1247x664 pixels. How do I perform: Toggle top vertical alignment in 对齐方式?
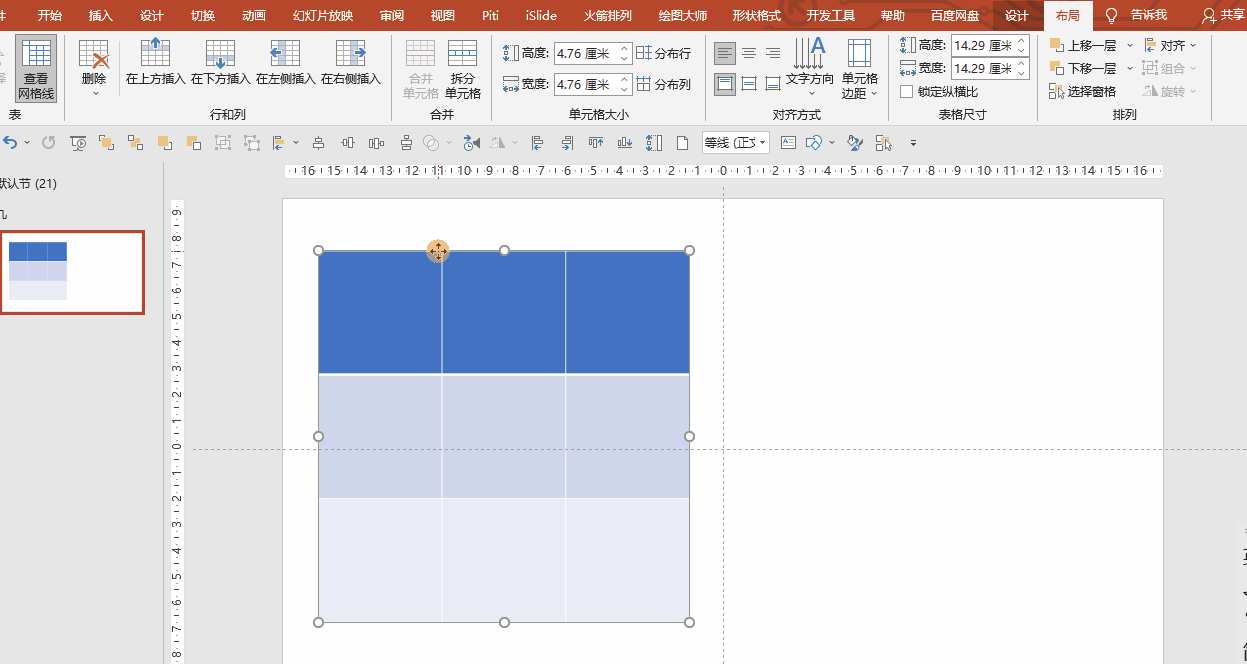coord(725,84)
